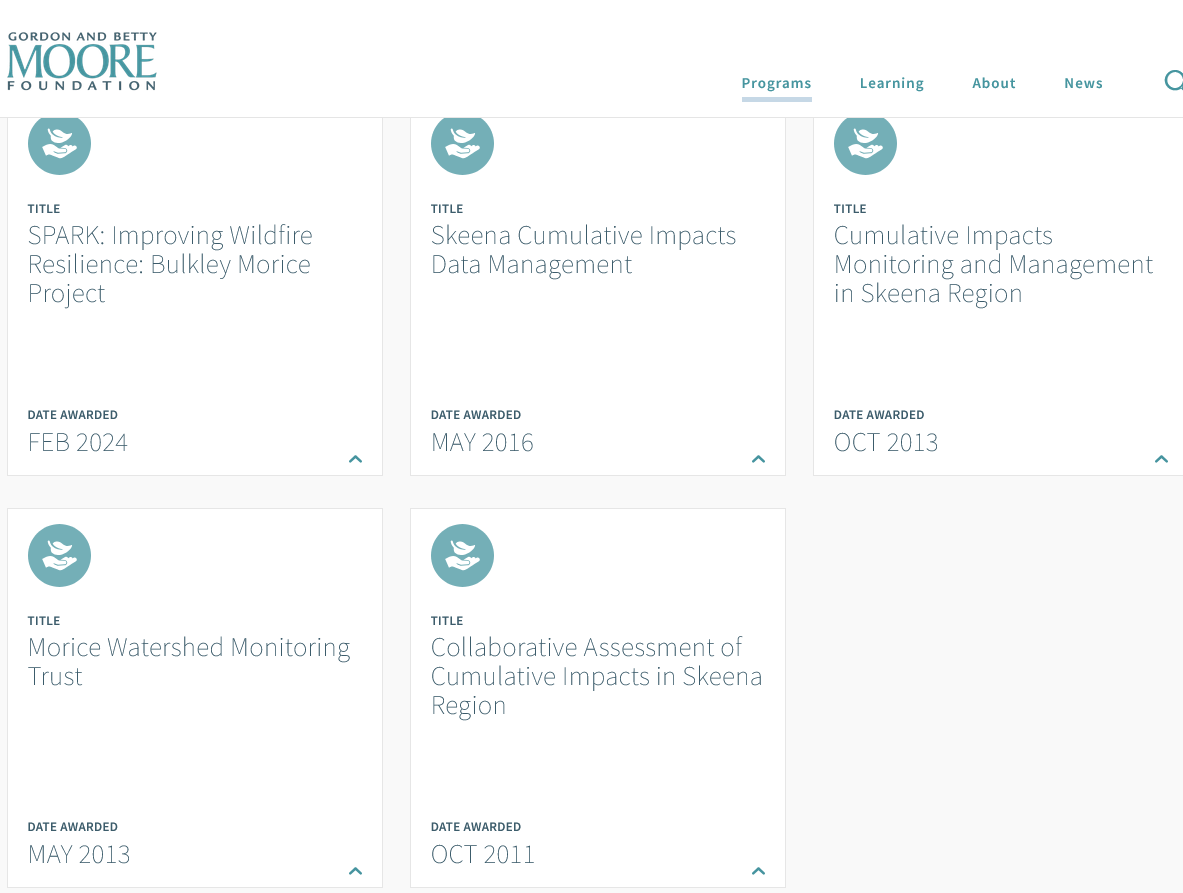Open Skeena Cumulative Impacts Data Management title

point(583,250)
